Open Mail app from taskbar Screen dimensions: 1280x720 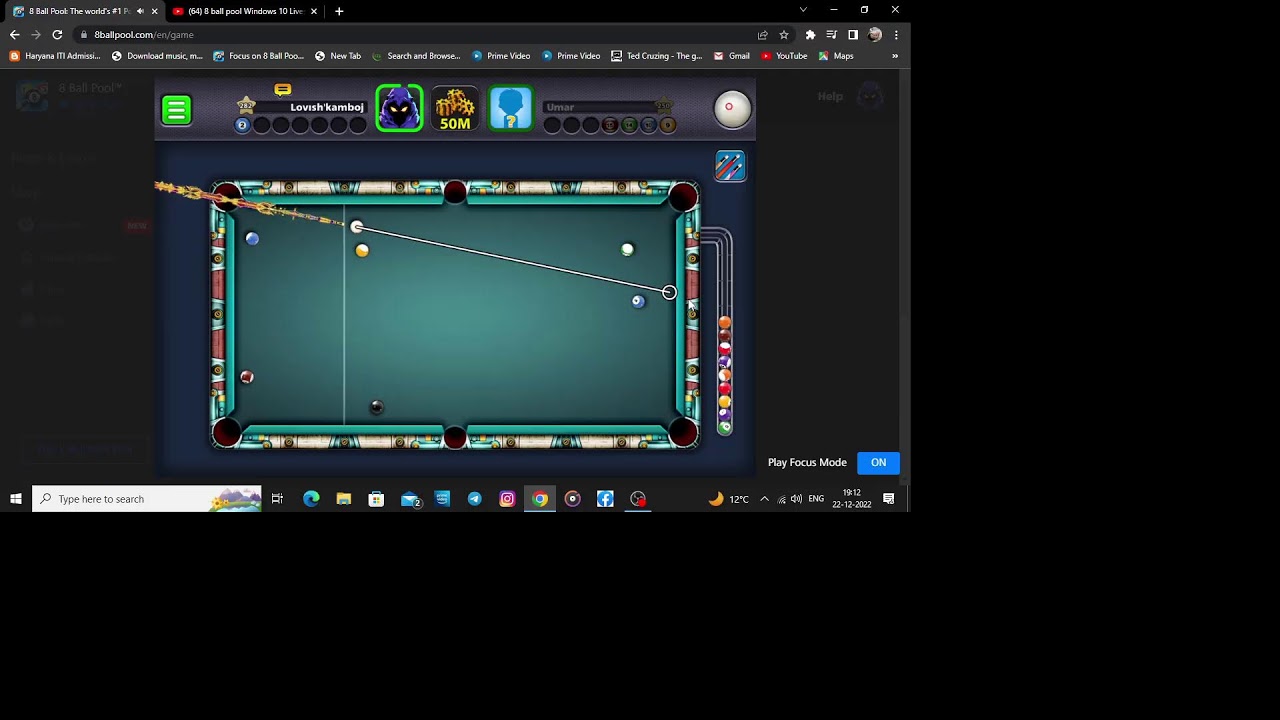click(410, 499)
